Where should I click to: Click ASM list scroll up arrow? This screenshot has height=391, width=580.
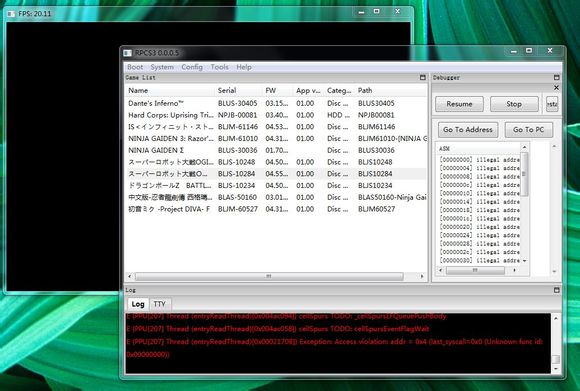(524, 148)
